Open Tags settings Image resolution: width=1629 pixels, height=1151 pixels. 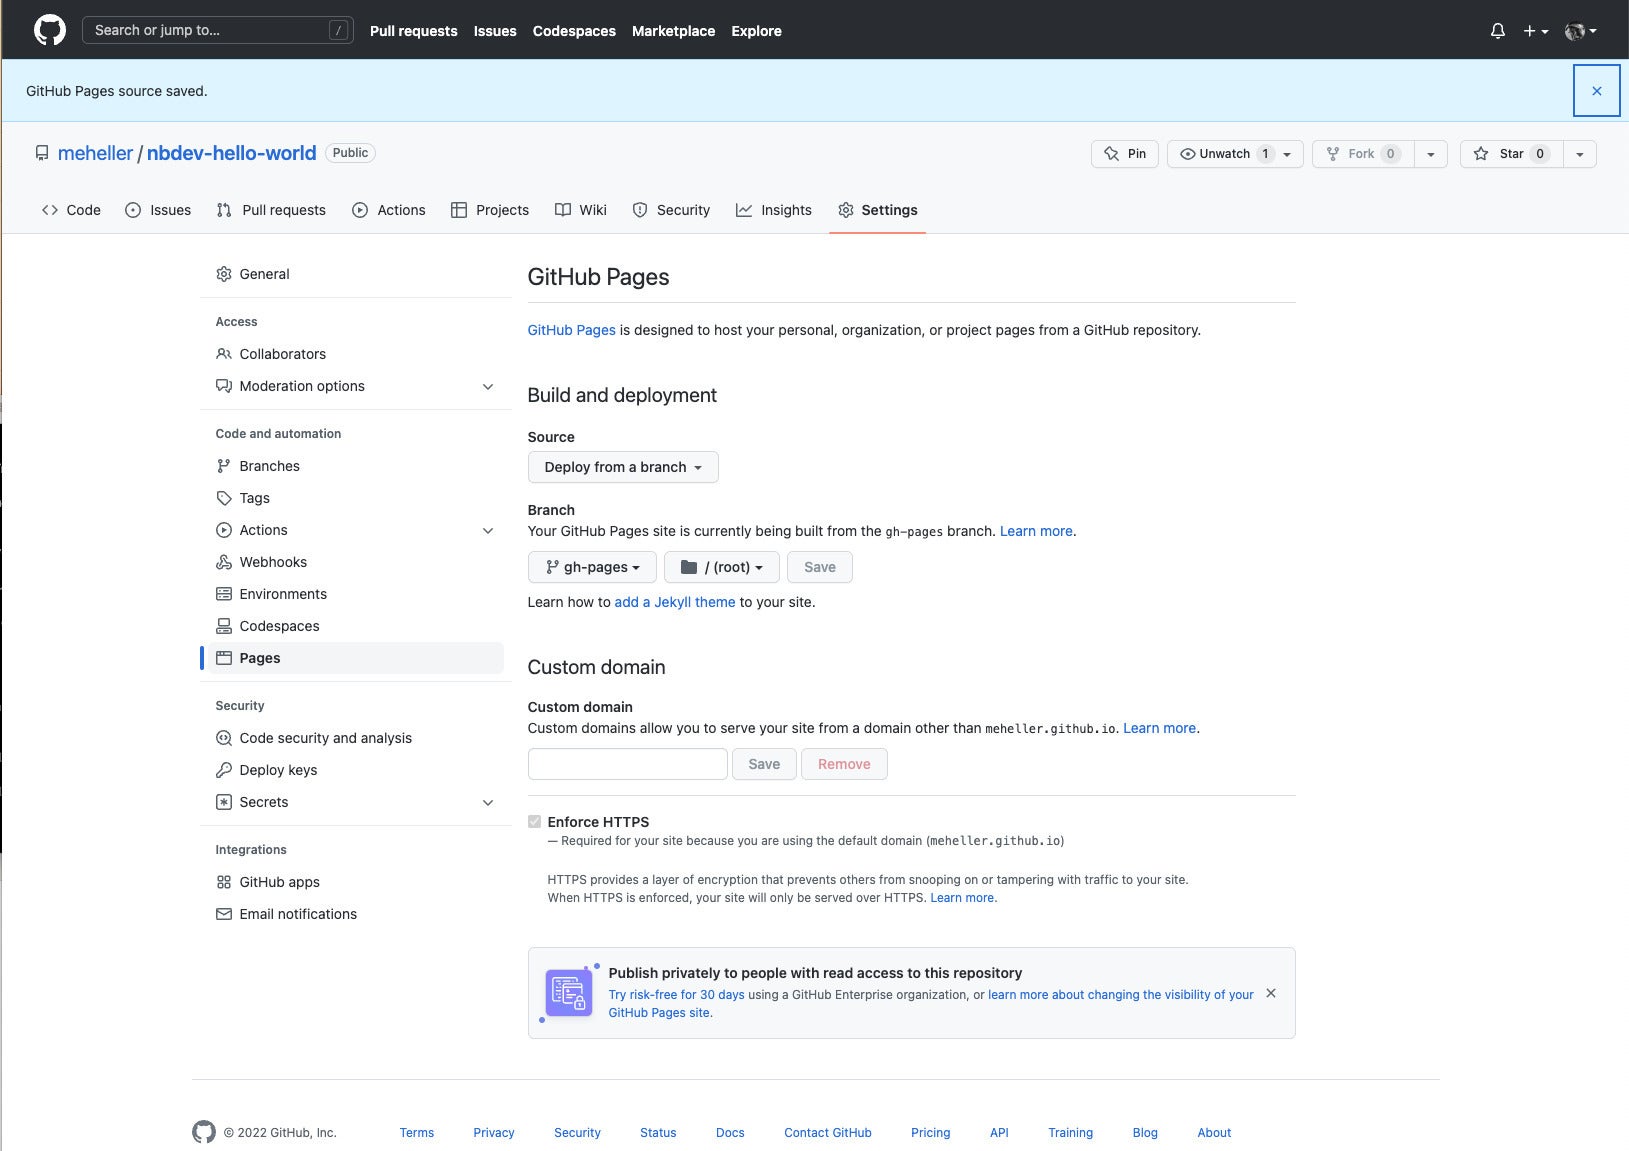point(356,498)
